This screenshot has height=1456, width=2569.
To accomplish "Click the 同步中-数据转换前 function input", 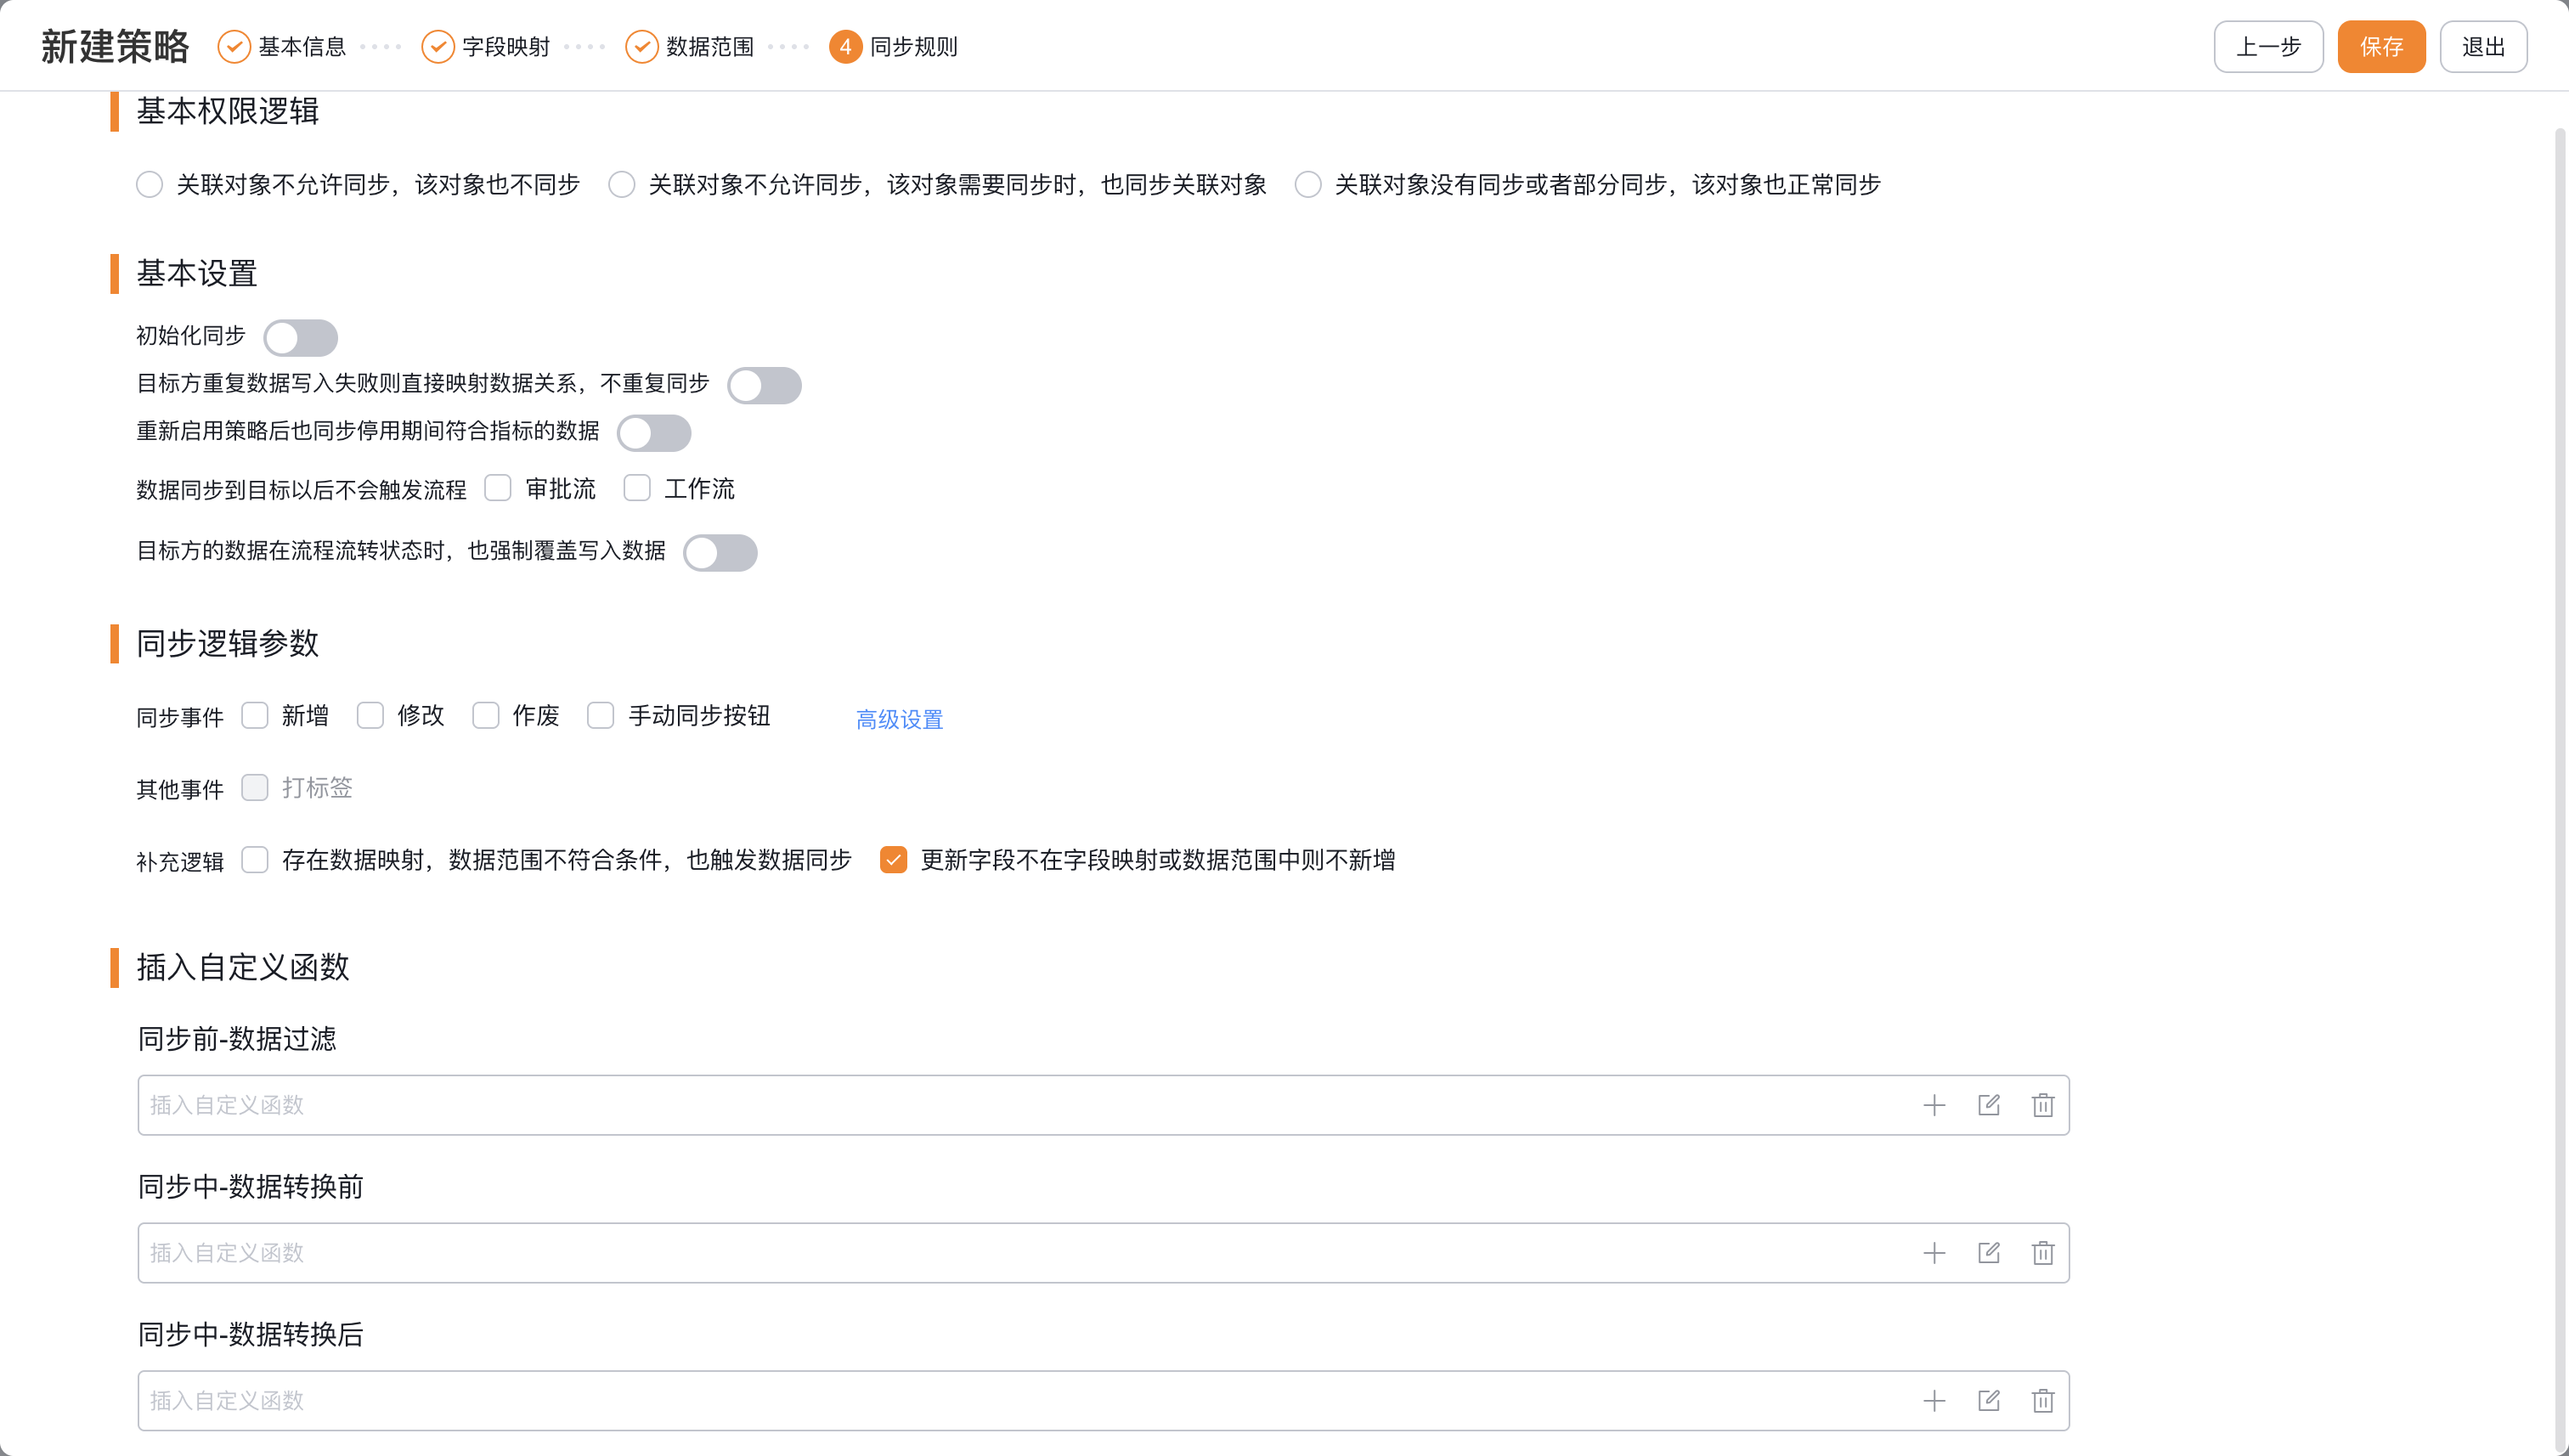I will pyautogui.click(x=1104, y=1253).
